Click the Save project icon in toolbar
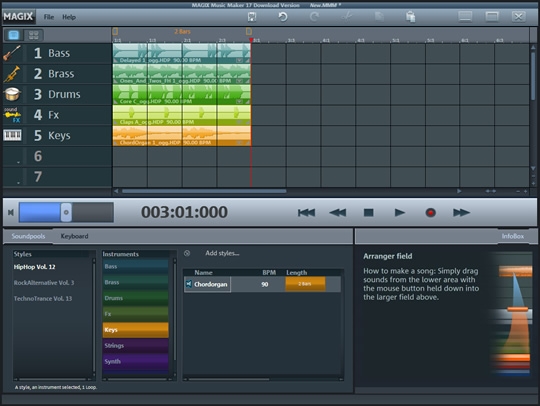 (x=252, y=17)
